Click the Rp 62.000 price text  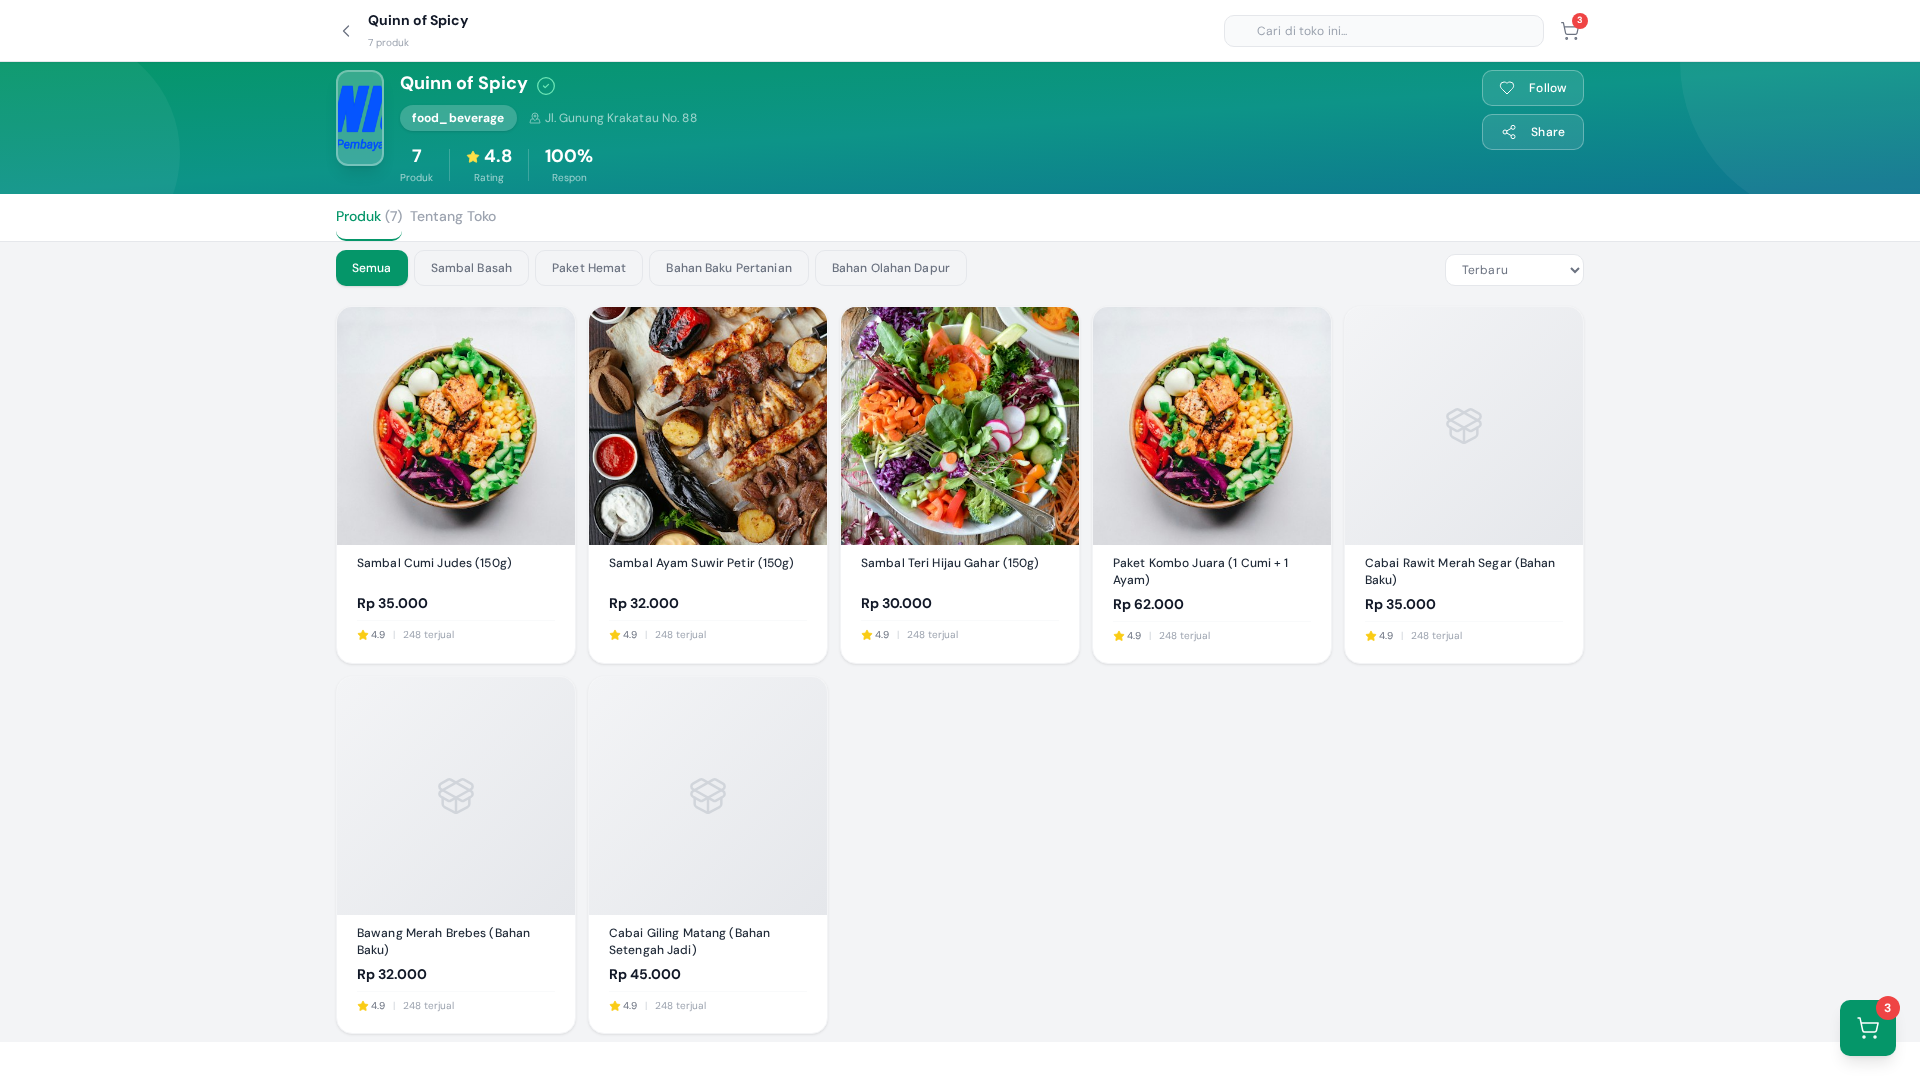click(x=1148, y=605)
